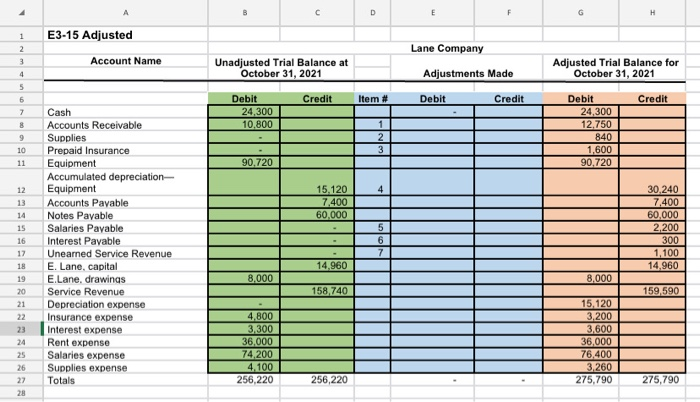The image size is (700, 402).
Task: Select column B header
Action: point(244,13)
